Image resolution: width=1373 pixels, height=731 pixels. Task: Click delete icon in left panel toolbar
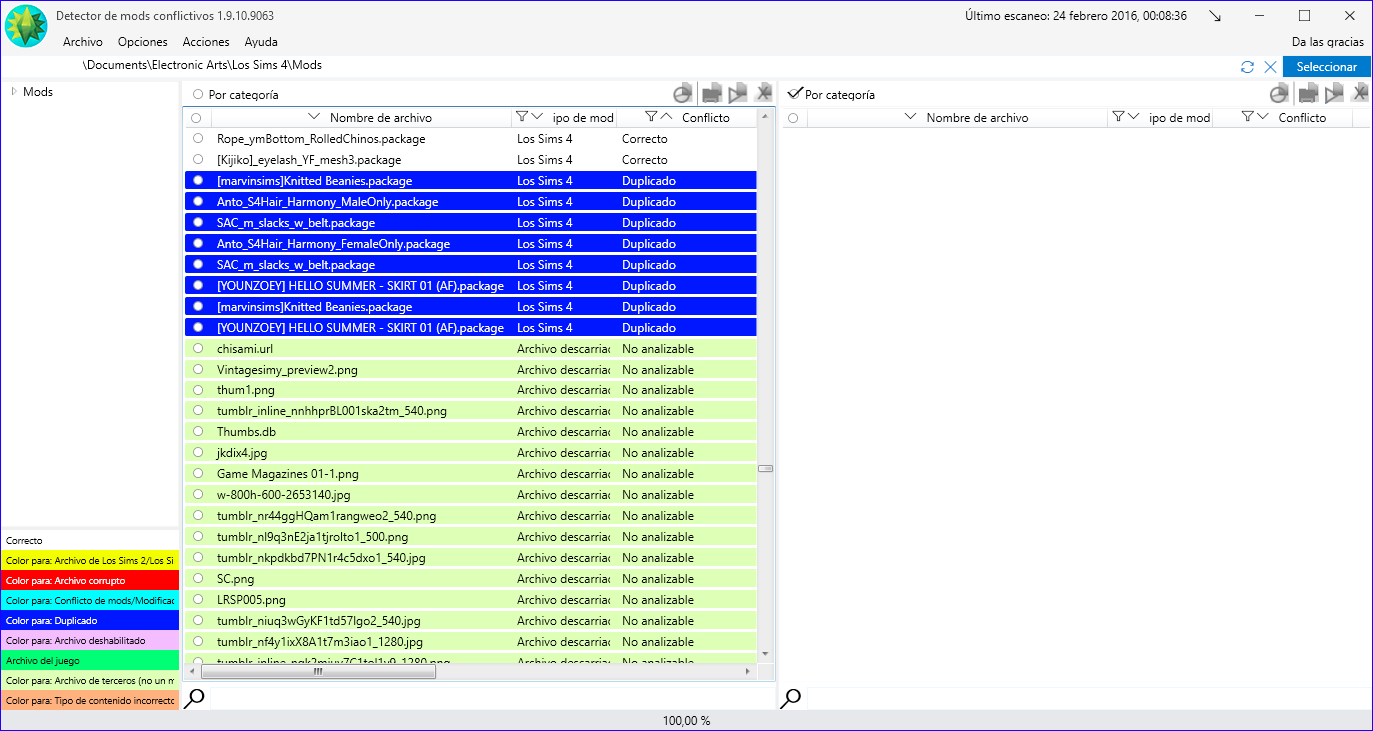point(764,94)
